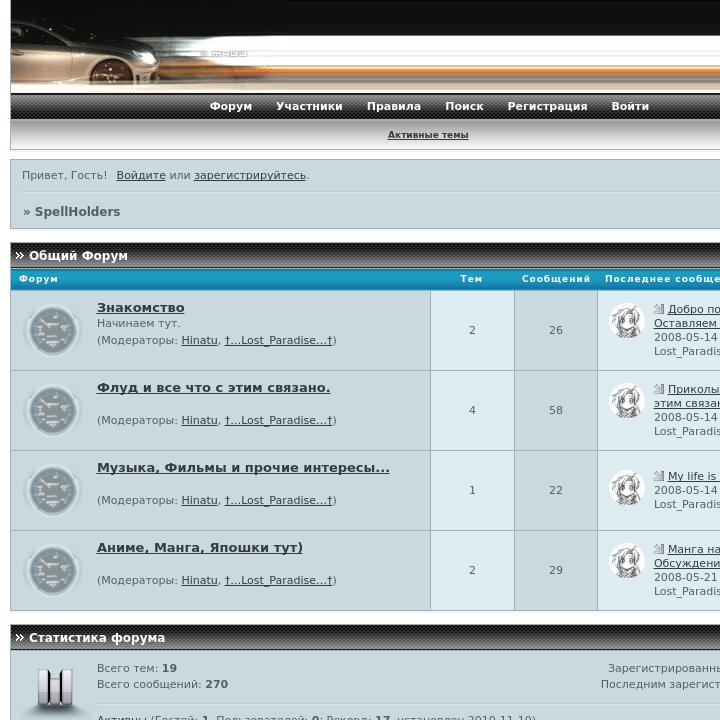The image size is (720, 720).
Task: Open the Приколы last post link
Action: click(693, 389)
